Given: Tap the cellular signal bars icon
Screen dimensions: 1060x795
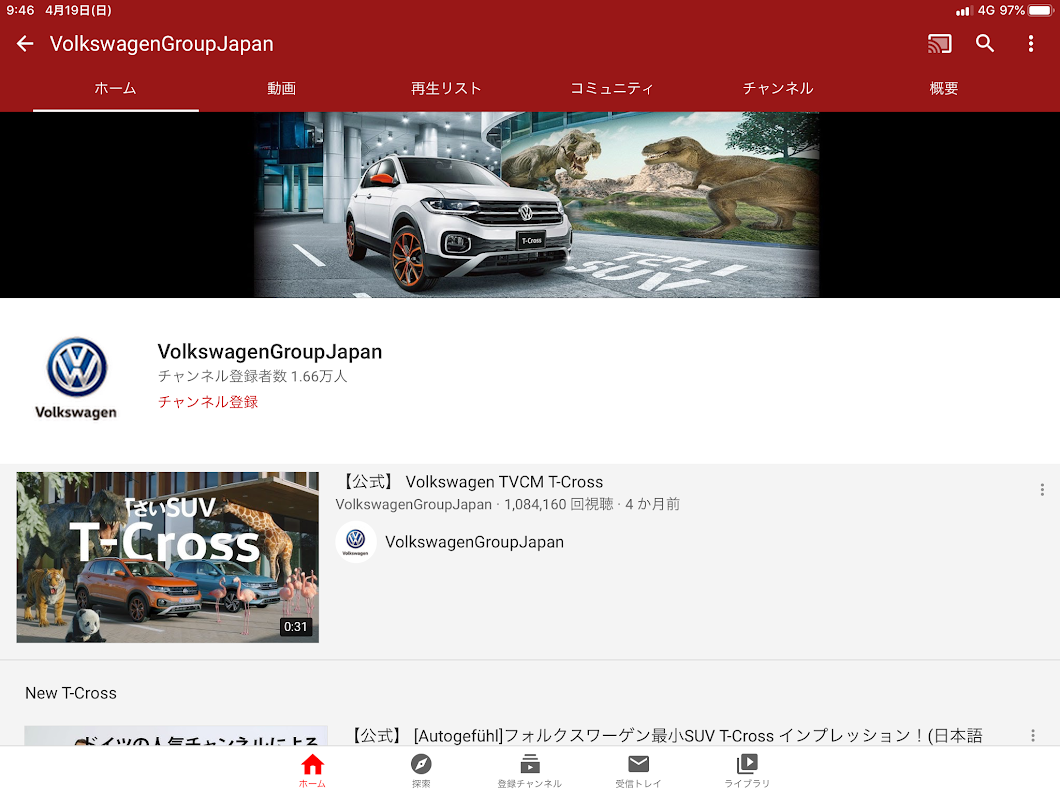Looking at the screenshot, I should click(x=963, y=11).
